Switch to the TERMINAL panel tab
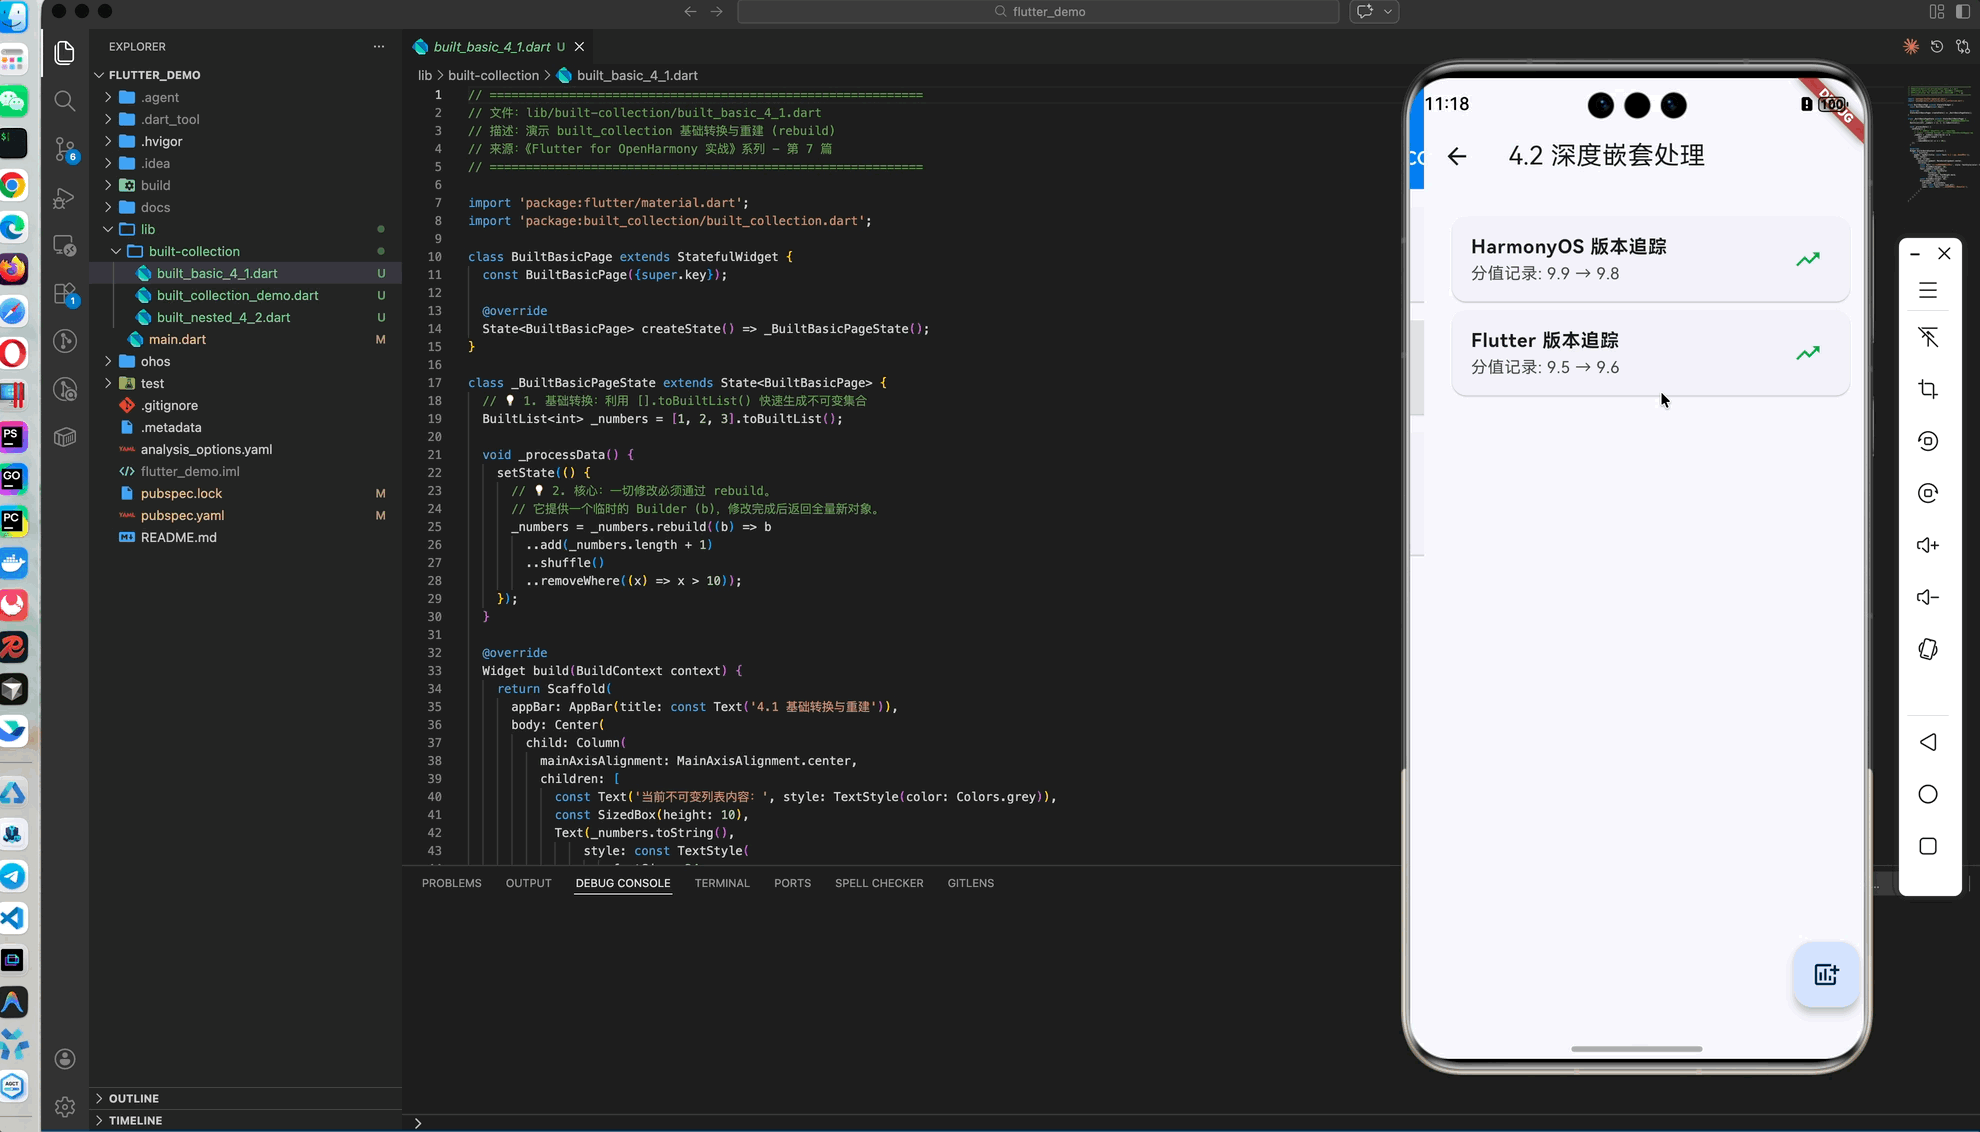Viewport: 1980px width, 1132px height. click(722, 883)
